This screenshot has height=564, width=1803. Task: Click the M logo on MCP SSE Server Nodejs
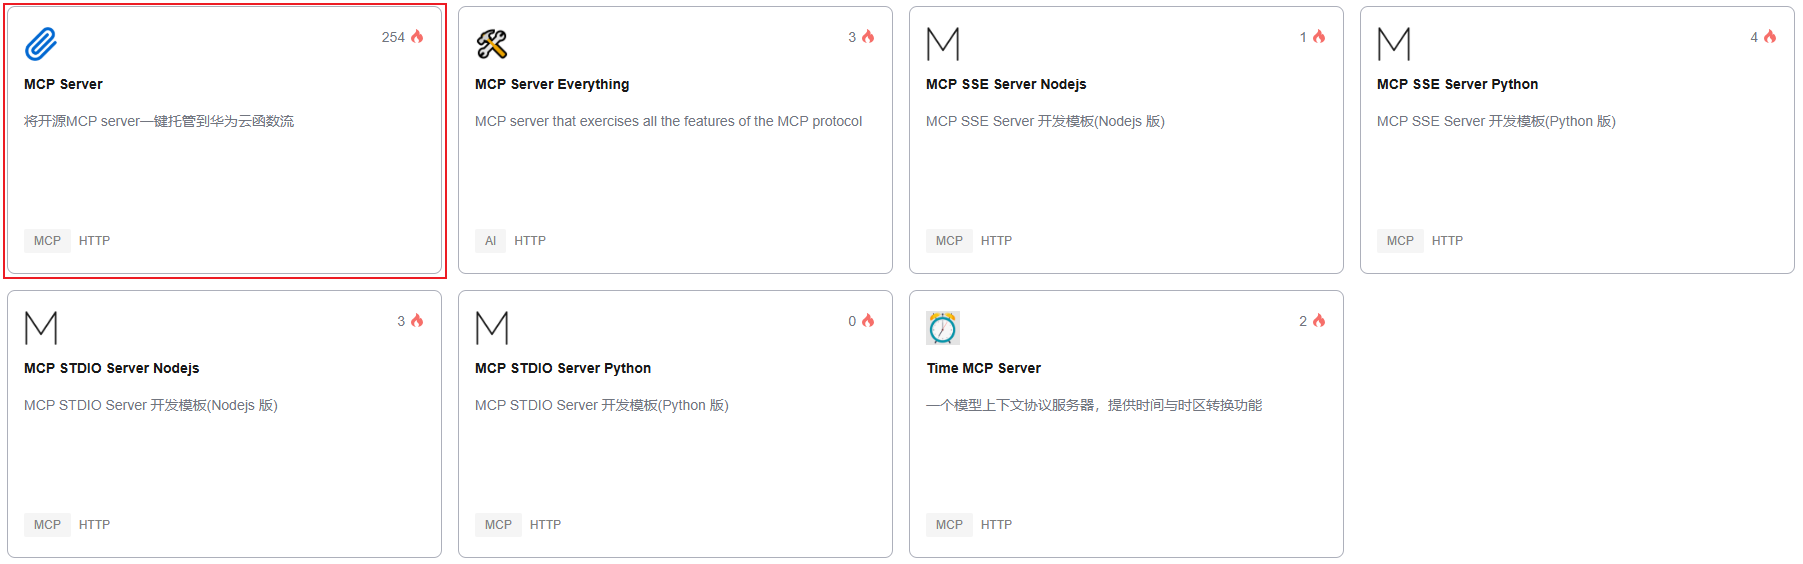click(943, 44)
